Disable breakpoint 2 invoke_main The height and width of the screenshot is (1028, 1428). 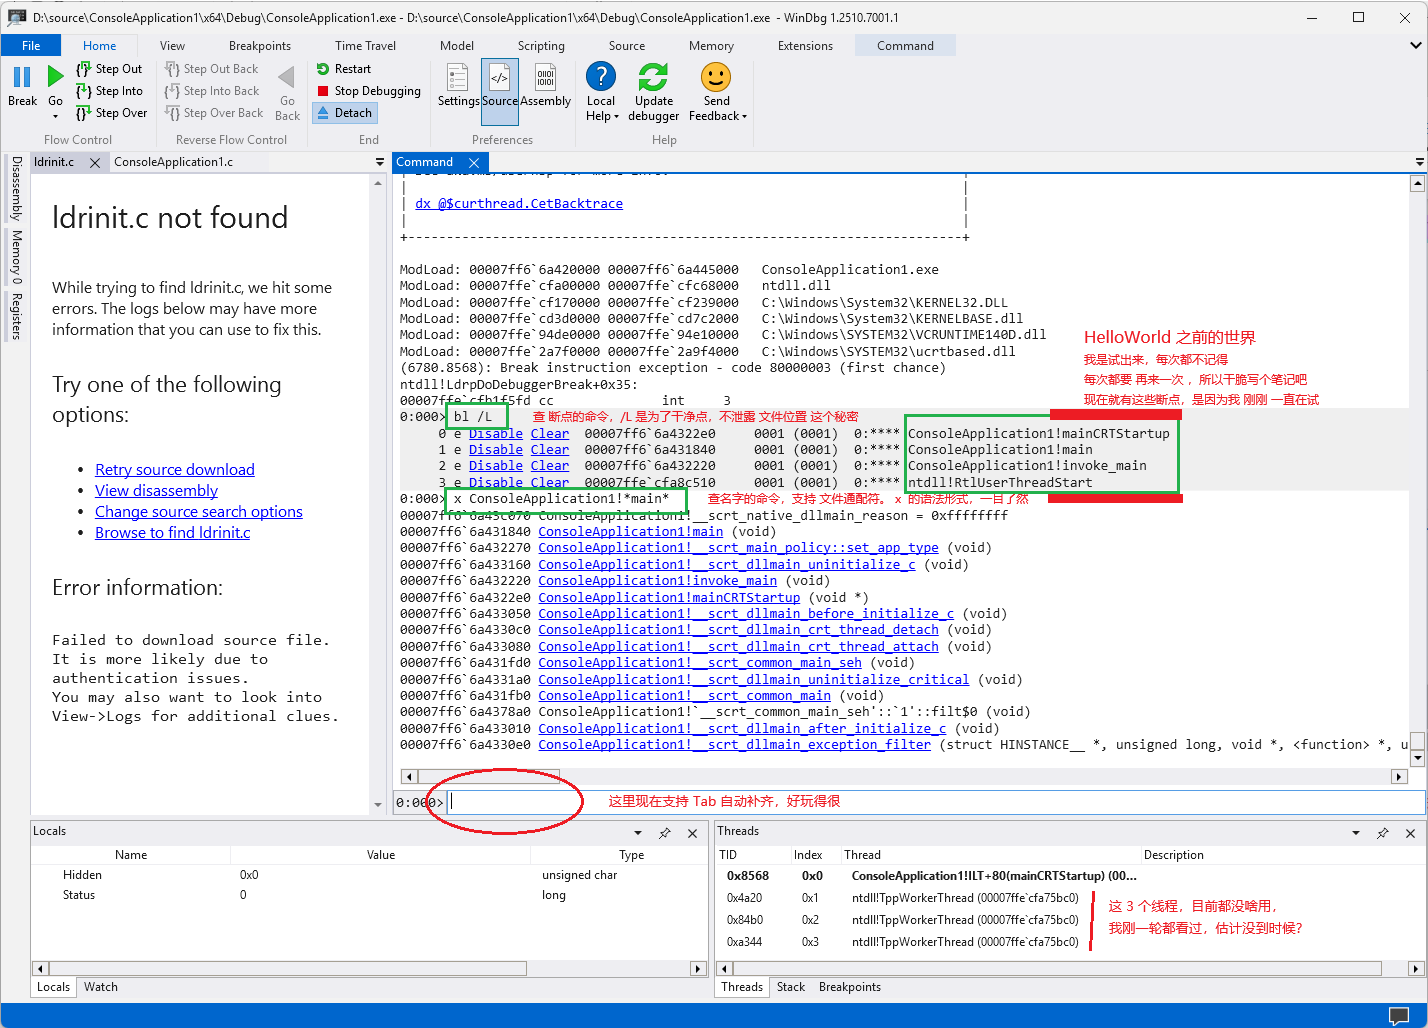point(496,466)
